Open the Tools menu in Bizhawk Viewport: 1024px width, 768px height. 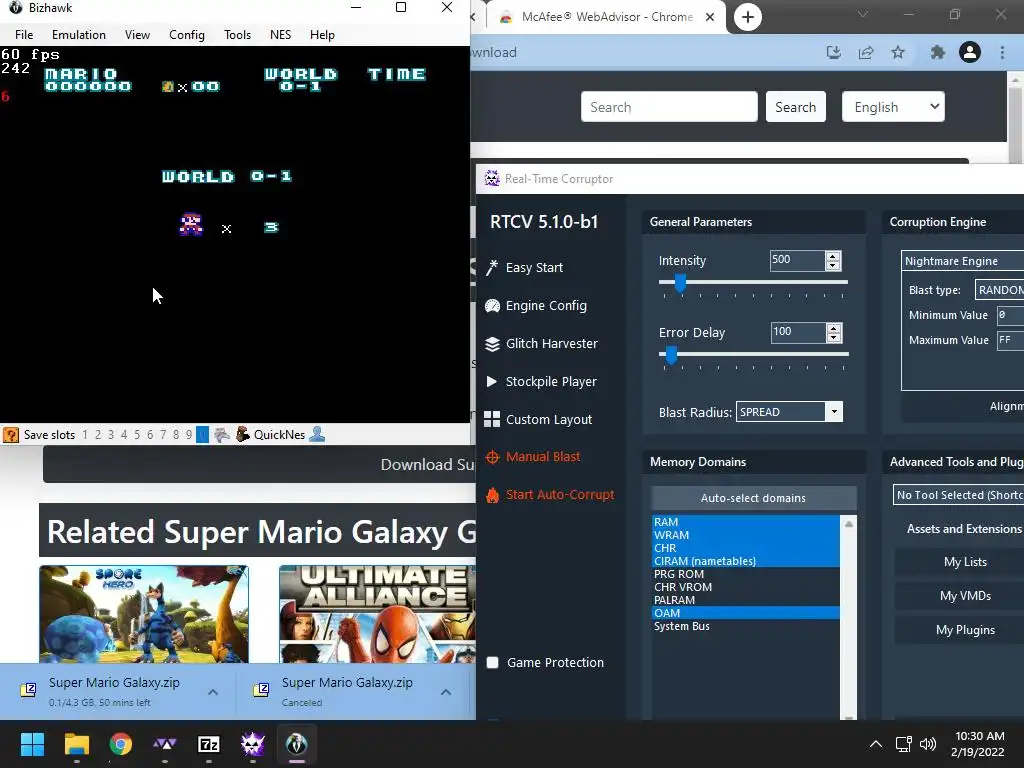[x=237, y=35]
